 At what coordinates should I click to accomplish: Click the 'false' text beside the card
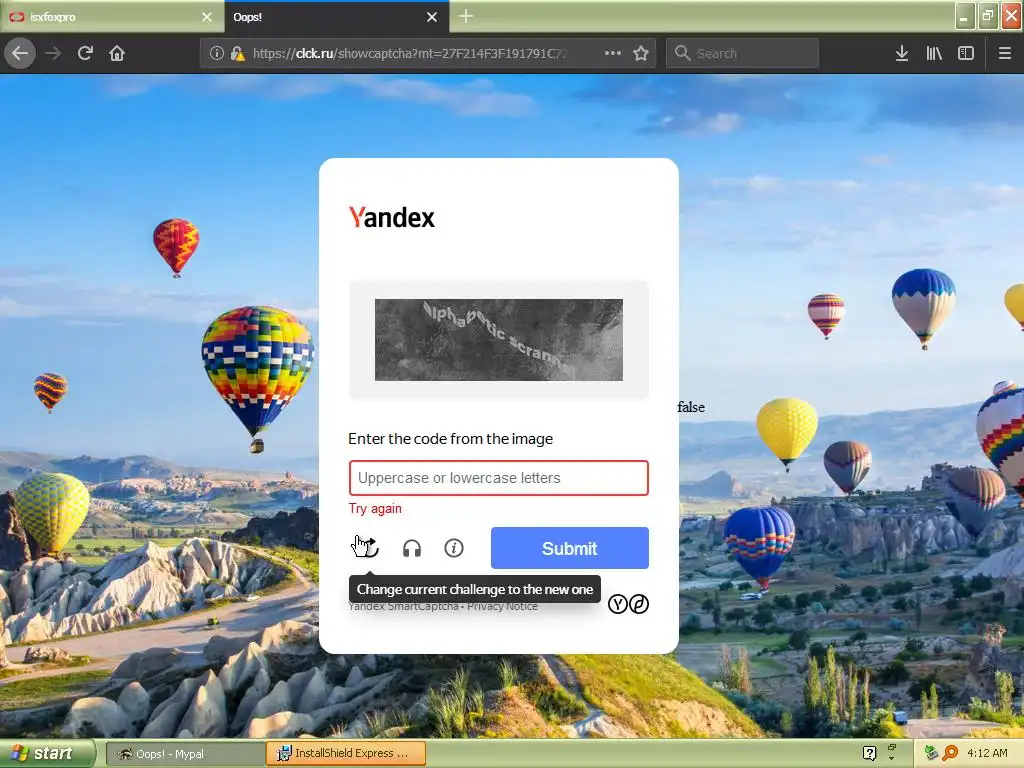(691, 407)
